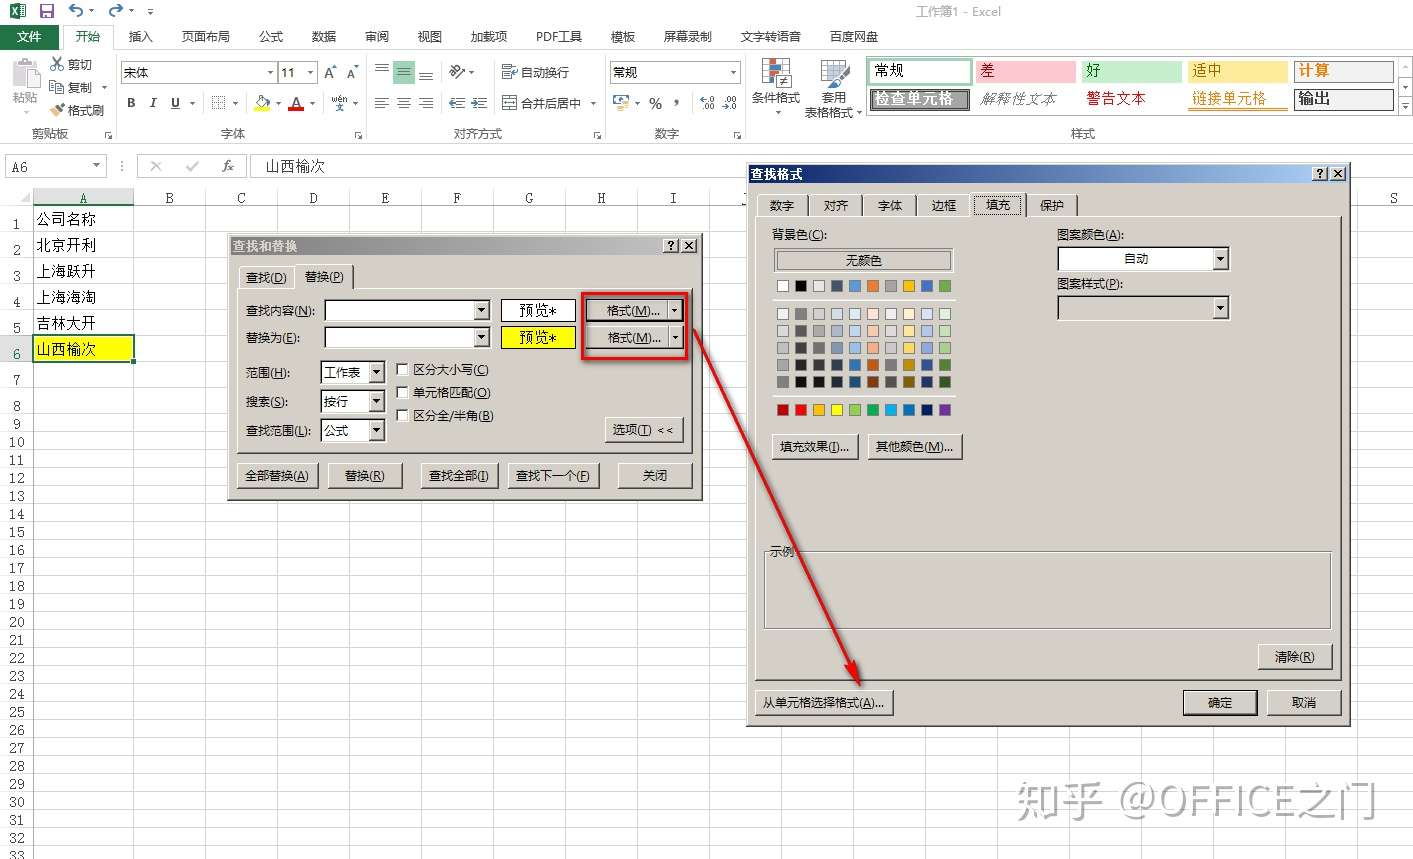Image resolution: width=1413 pixels, height=859 pixels.
Task: Enable the 区分全/半角 checkbox
Action: [403, 415]
